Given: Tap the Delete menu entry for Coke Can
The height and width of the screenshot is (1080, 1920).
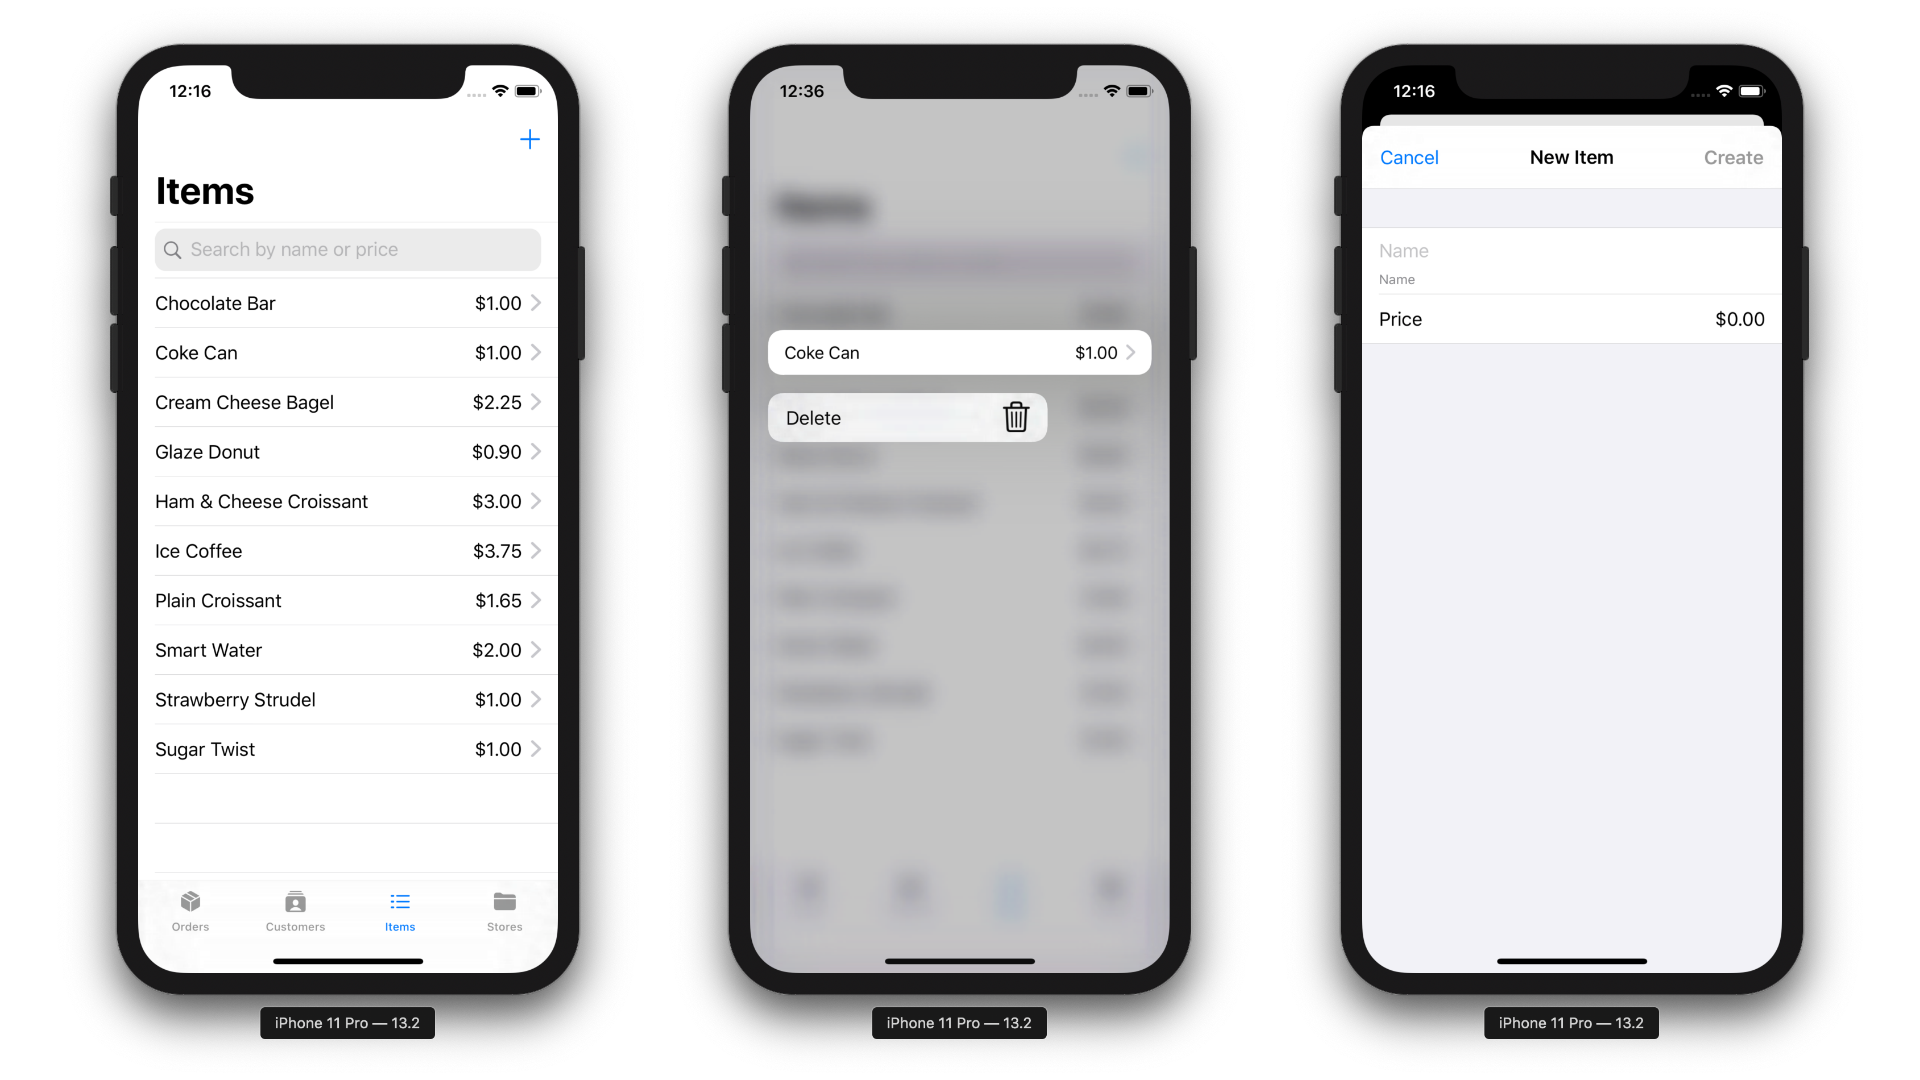Looking at the screenshot, I should (907, 417).
